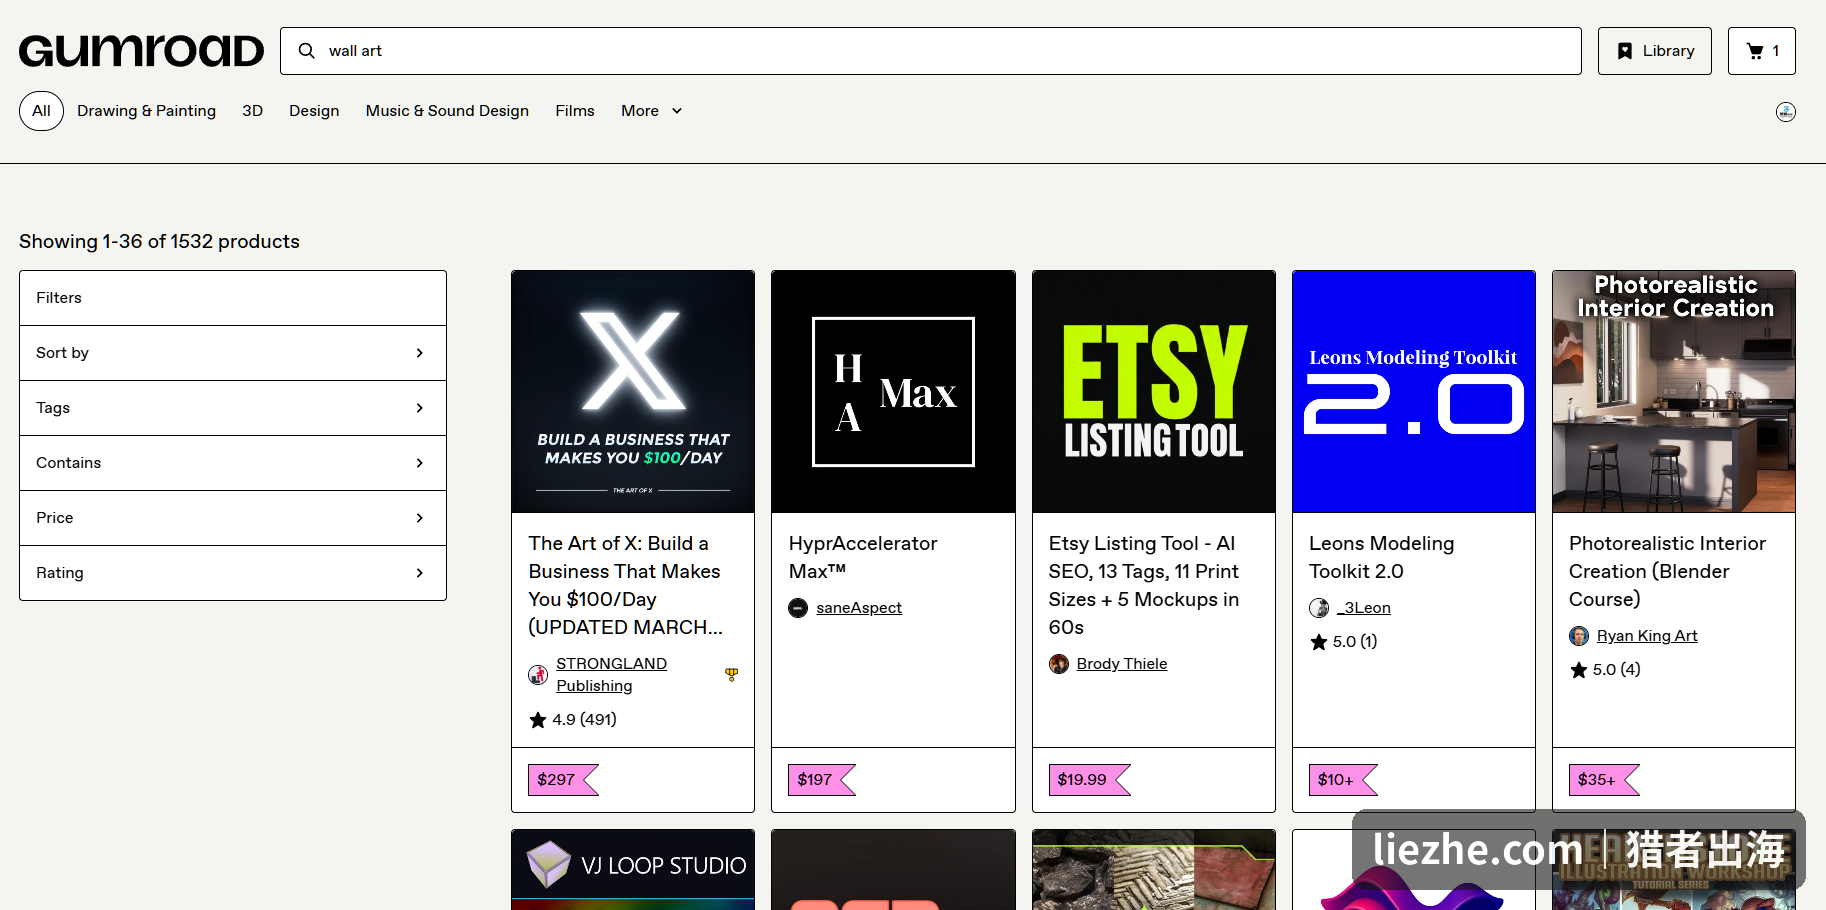Expand the Price filter
Screen dimensions: 1826x910
click(233, 518)
